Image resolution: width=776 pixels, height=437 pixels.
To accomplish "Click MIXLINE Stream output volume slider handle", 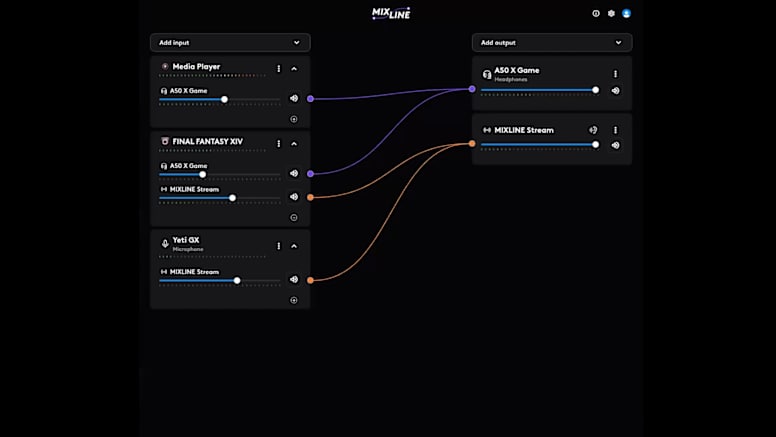I will [x=595, y=145].
